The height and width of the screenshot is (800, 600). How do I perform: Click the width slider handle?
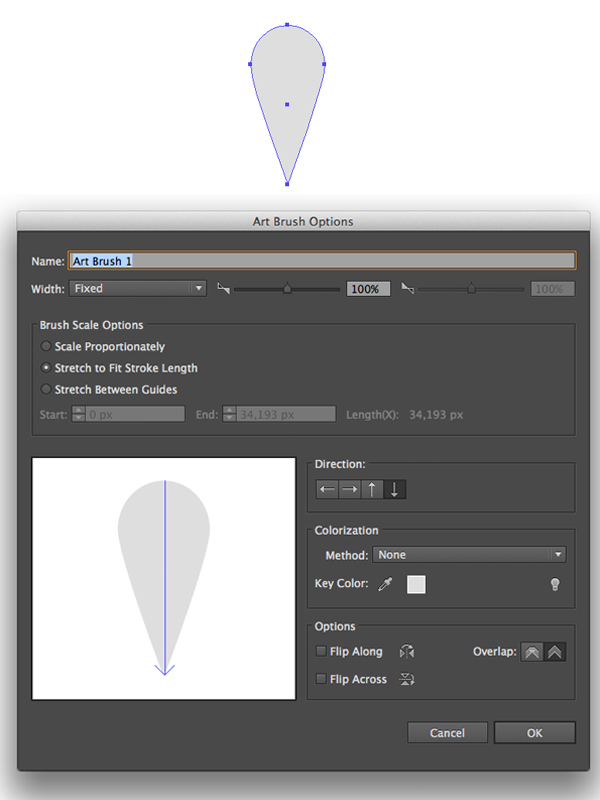pyautogui.click(x=287, y=289)
